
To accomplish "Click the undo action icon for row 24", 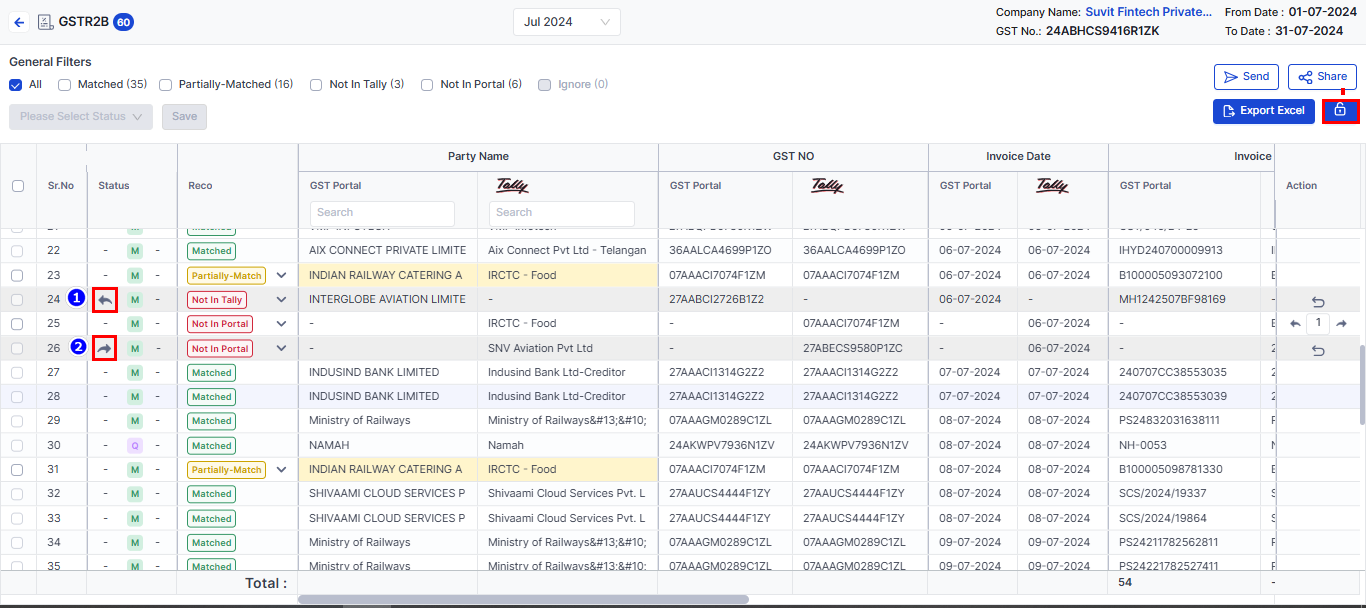I will [1318, 301].
